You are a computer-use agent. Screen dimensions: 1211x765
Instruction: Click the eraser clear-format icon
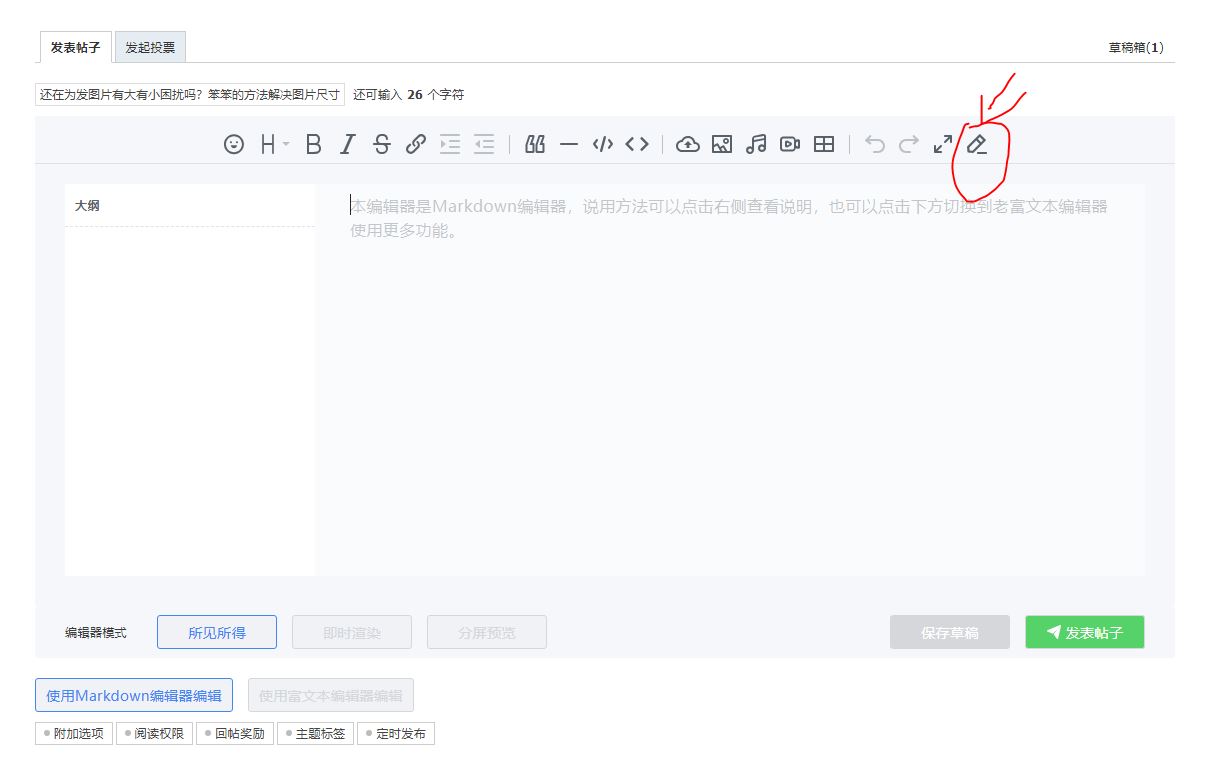[x=977, y=144]
